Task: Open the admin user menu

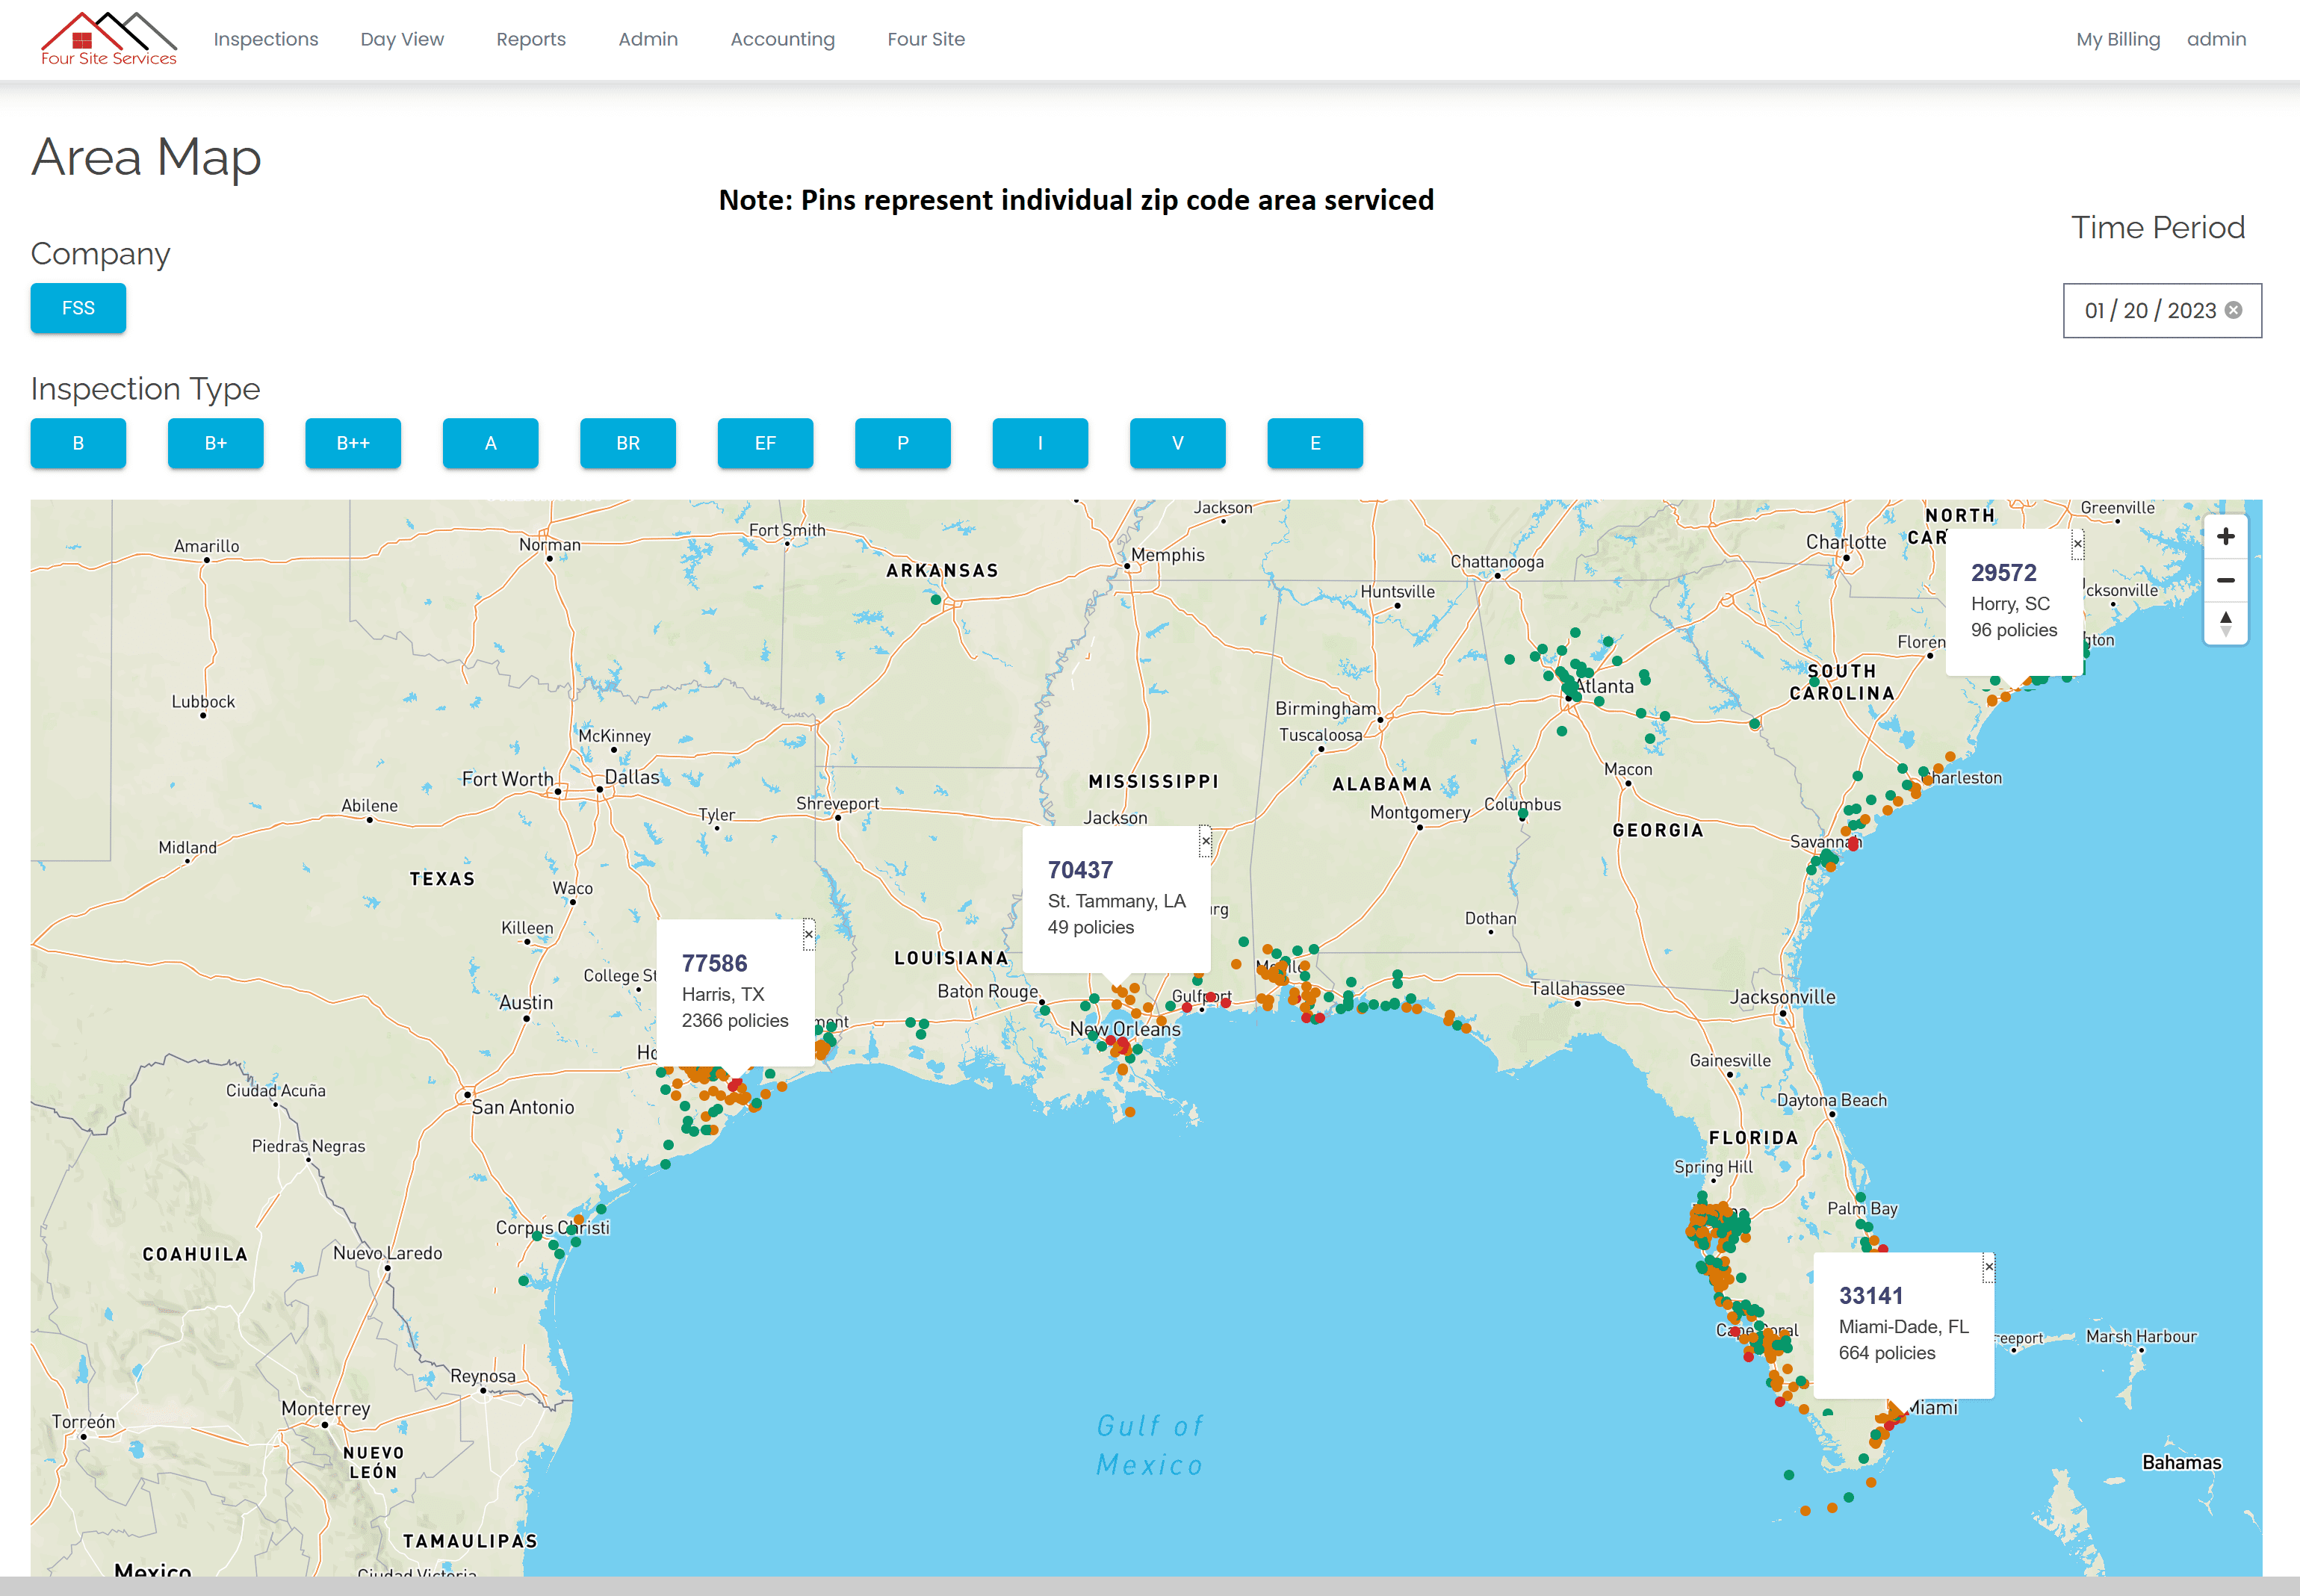Action: pos(2216,39)
